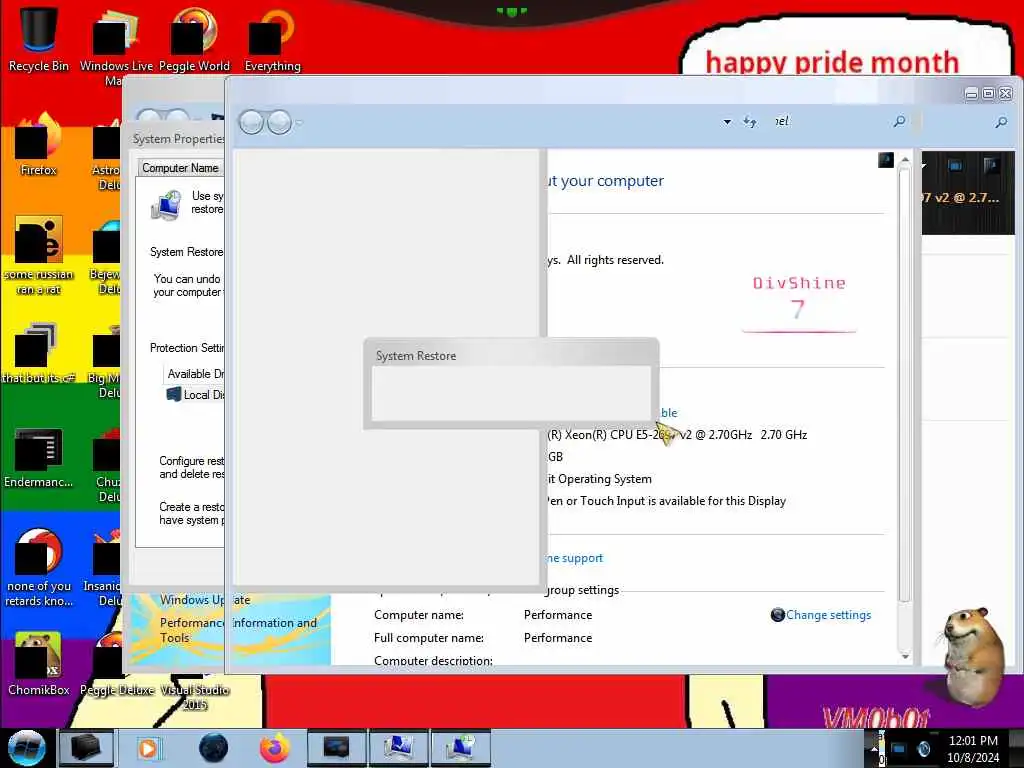Switch to the System Restore taskbar button with clock
The height and width of the screenshot is (768, 1024).
point(461,748)
